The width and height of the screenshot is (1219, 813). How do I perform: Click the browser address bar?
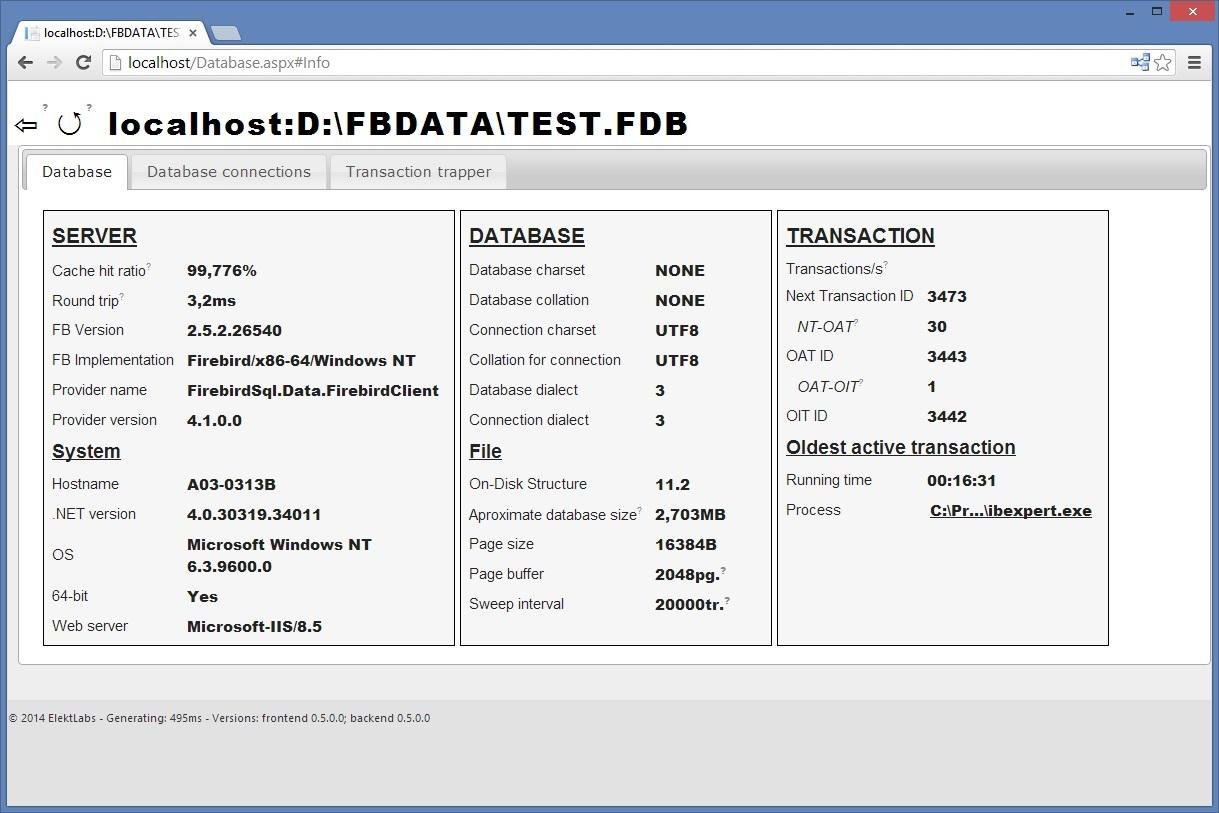400,62
